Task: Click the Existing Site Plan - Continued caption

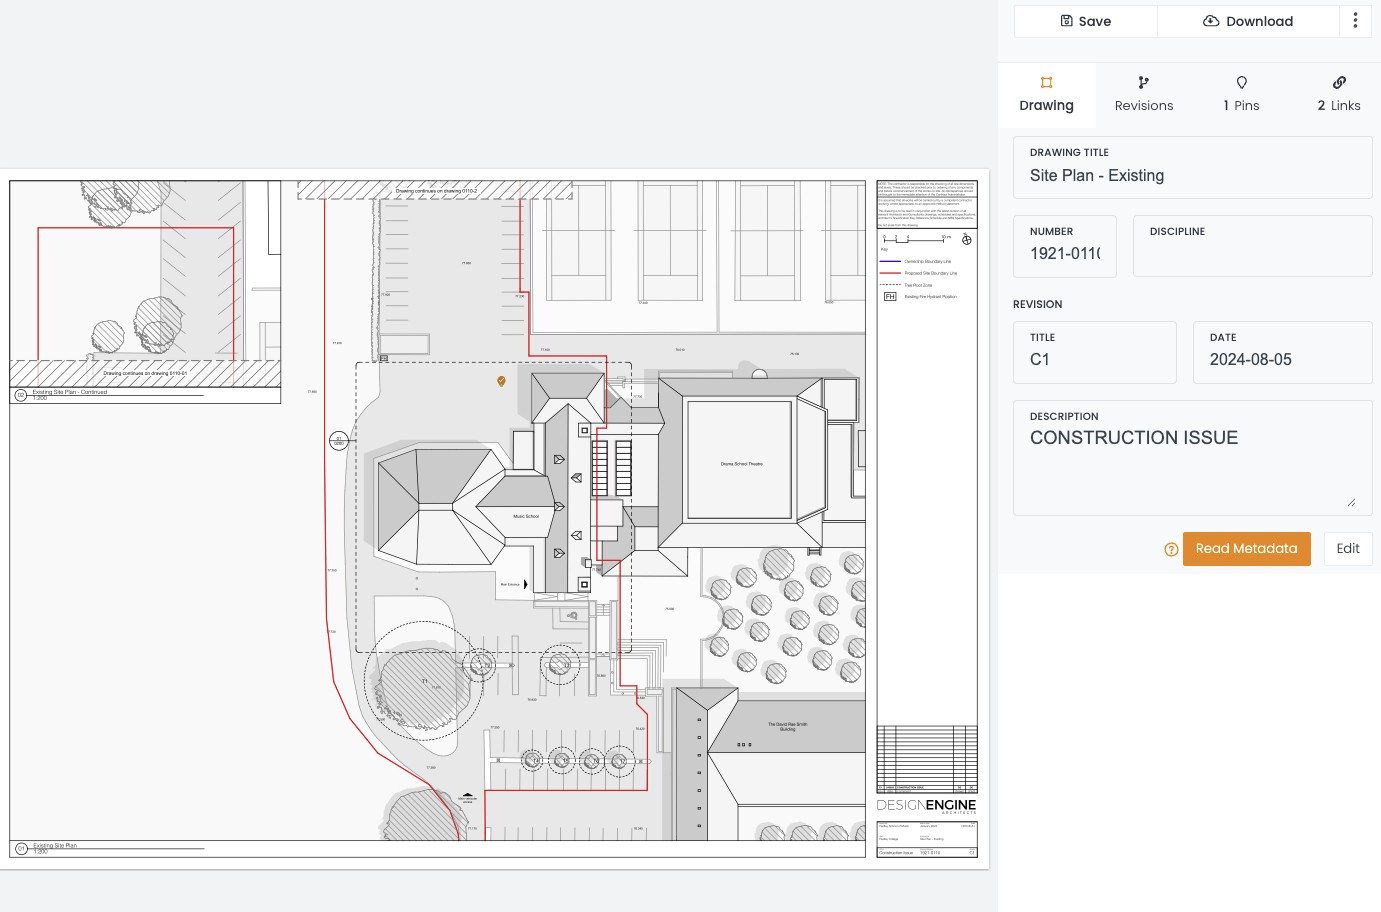Action: click(70, 392)
